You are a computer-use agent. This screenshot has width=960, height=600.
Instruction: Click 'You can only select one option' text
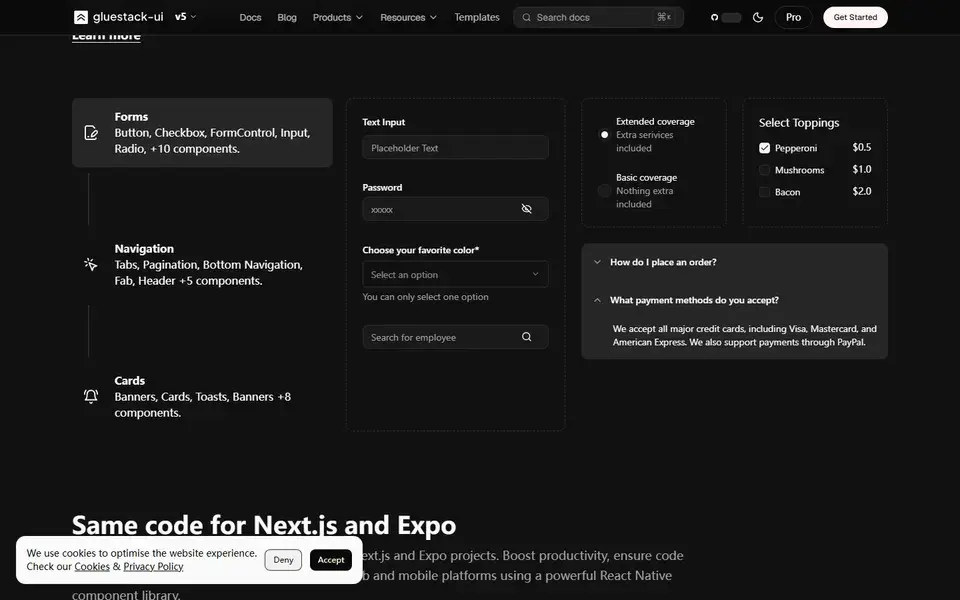point(425,296)
